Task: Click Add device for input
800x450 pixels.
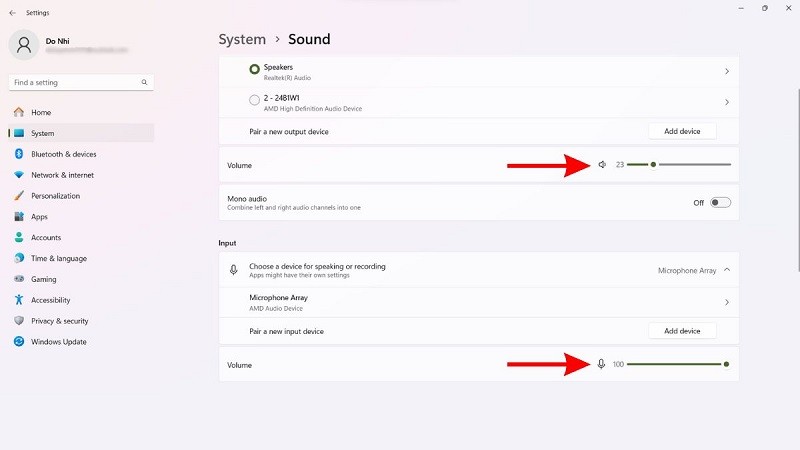Action: [682, 331]
